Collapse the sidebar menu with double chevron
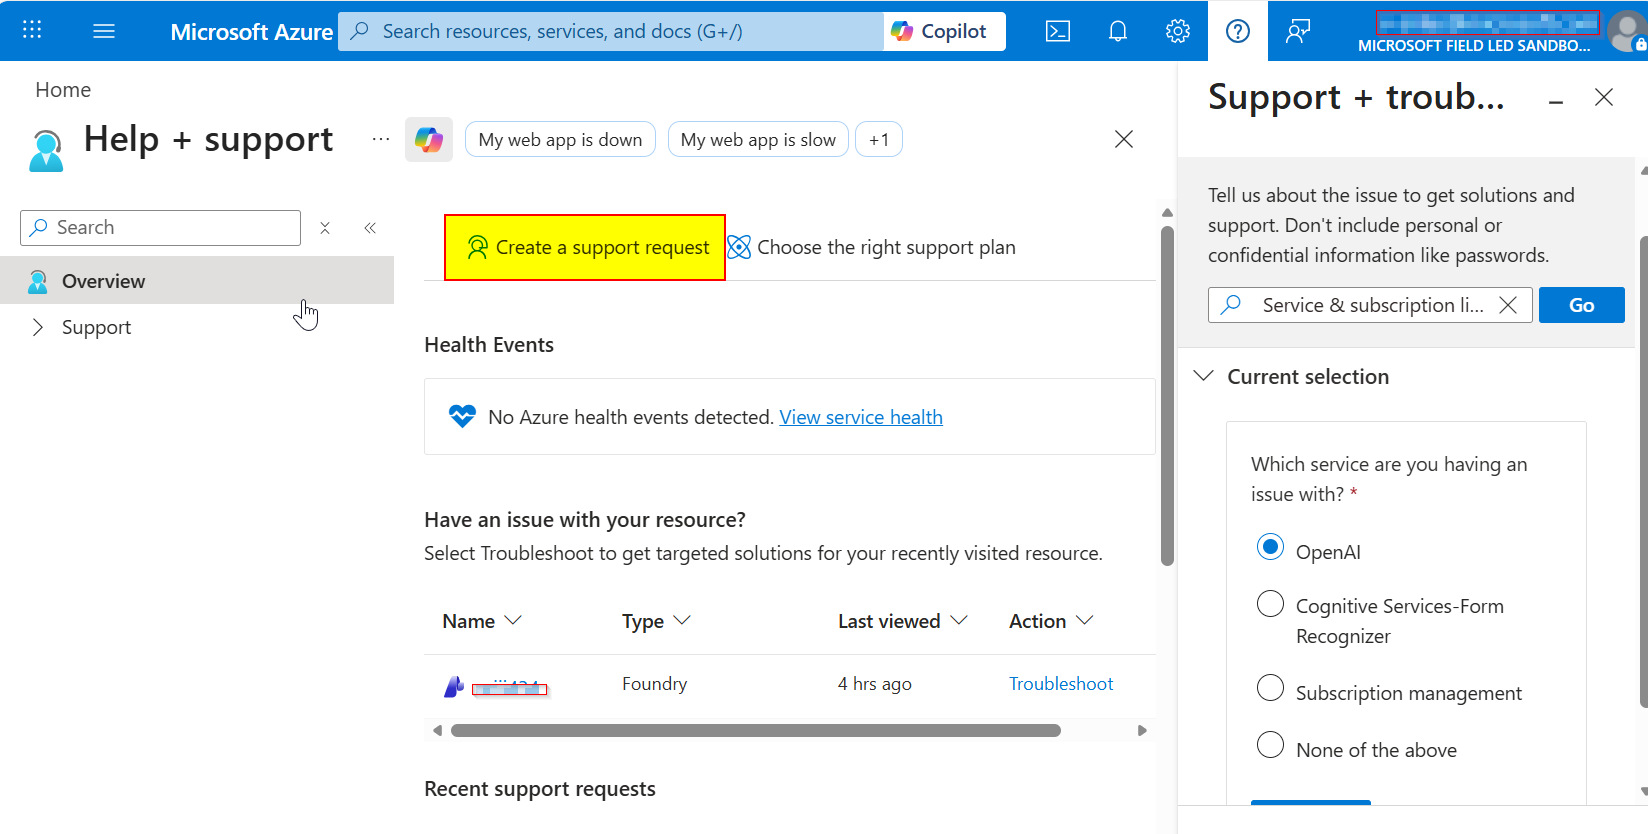Screen dimensions: 1648x834 370,228
